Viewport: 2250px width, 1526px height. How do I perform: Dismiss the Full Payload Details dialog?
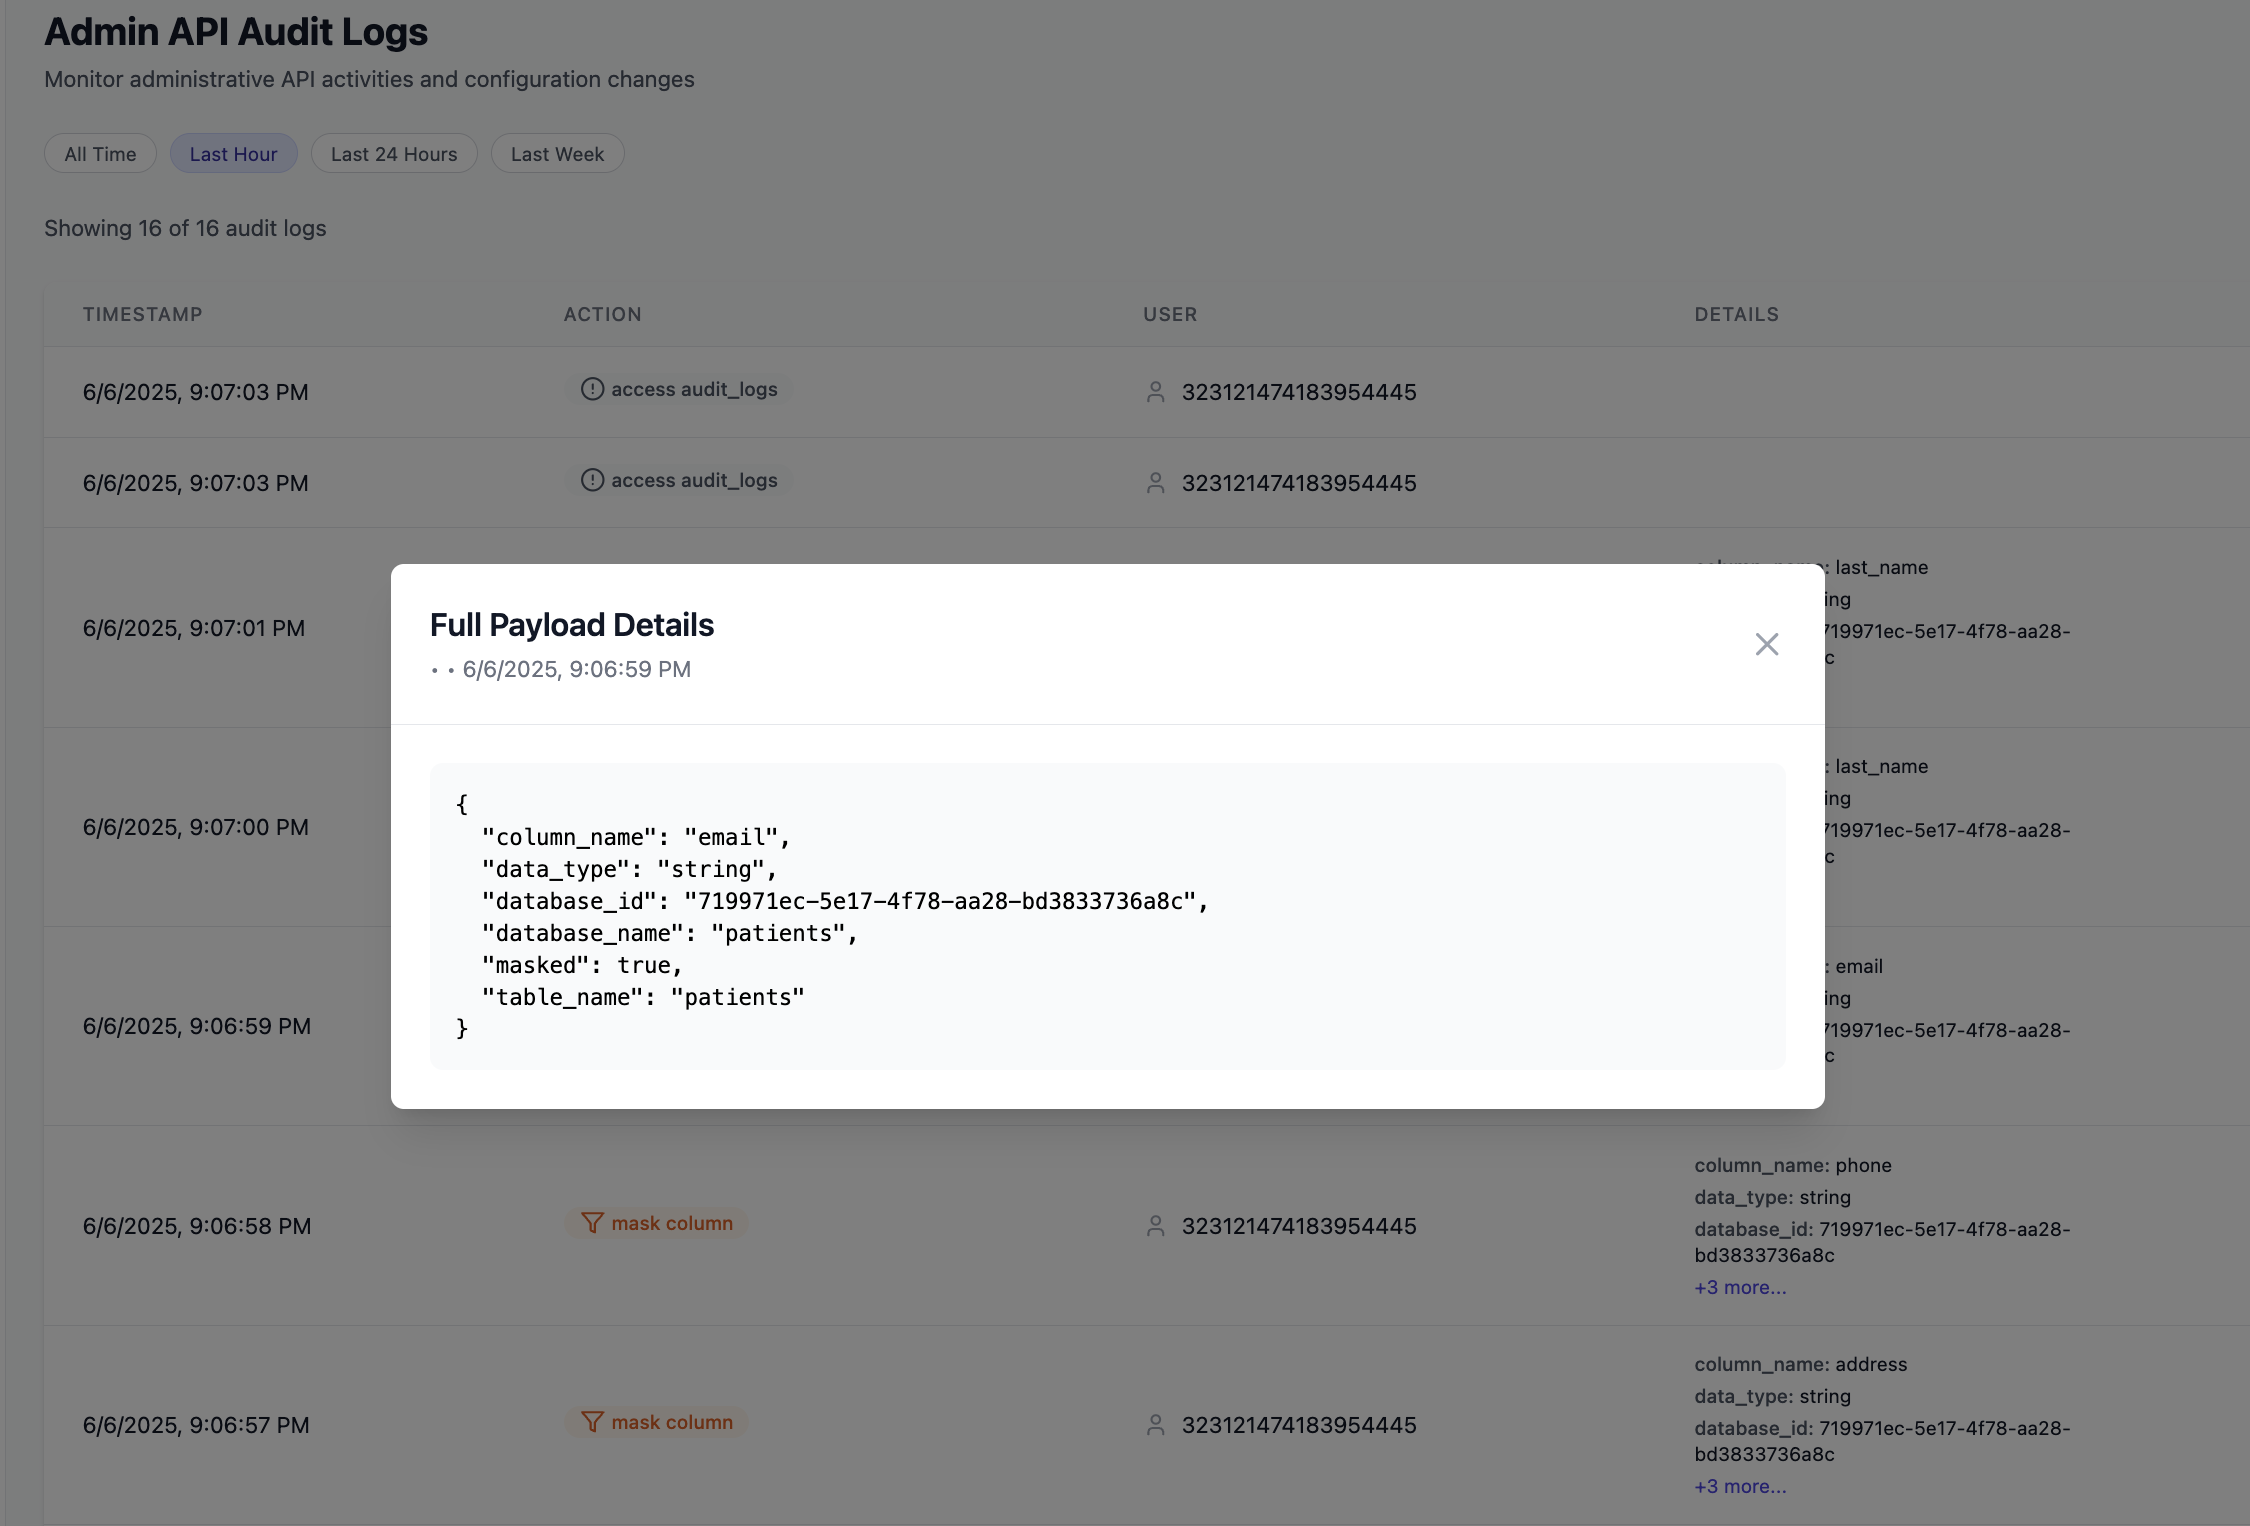tap(1766, 644)
